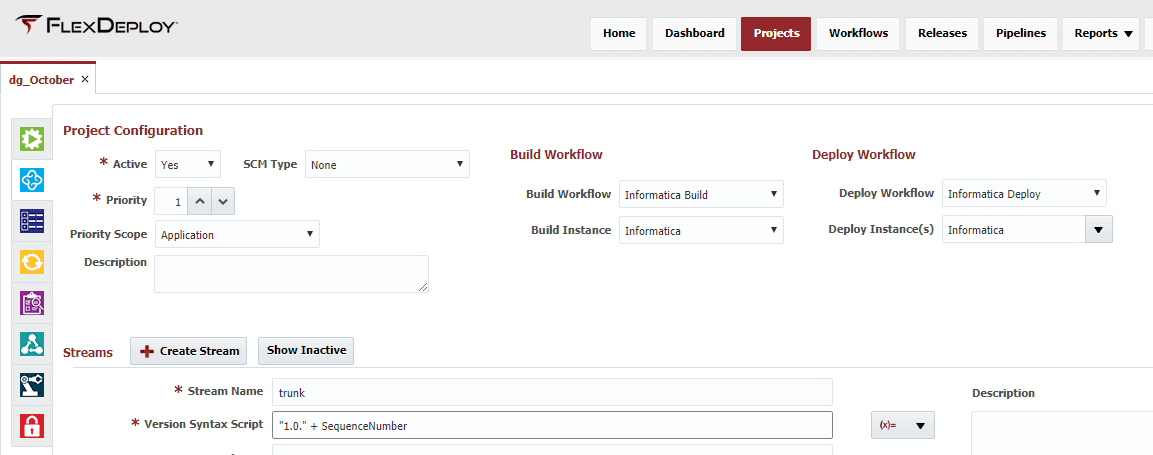
Task: Click the Project Configuration heading
Action: 133,131
